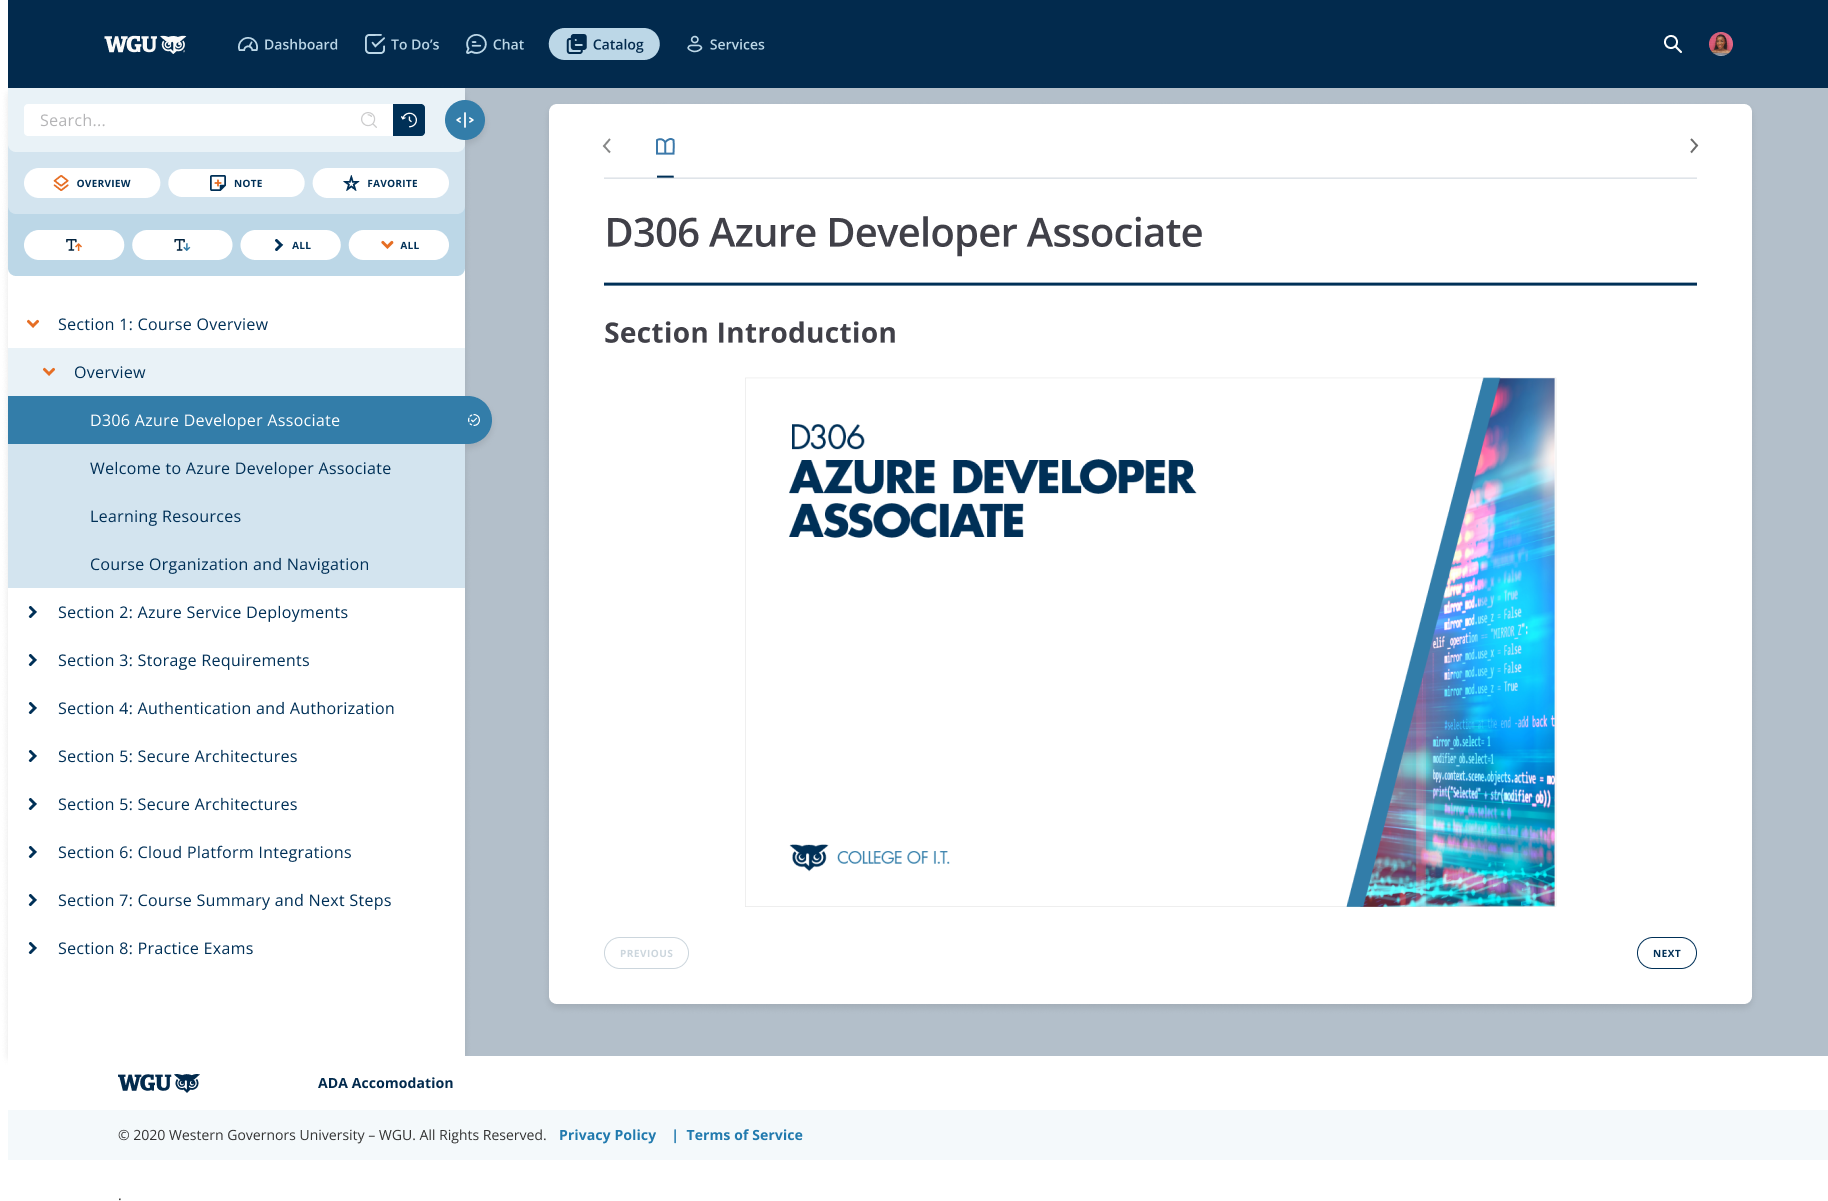1828x1201 pixels.
Task: Open ADA Accomodation link
Action: [x=385, y=1083]
